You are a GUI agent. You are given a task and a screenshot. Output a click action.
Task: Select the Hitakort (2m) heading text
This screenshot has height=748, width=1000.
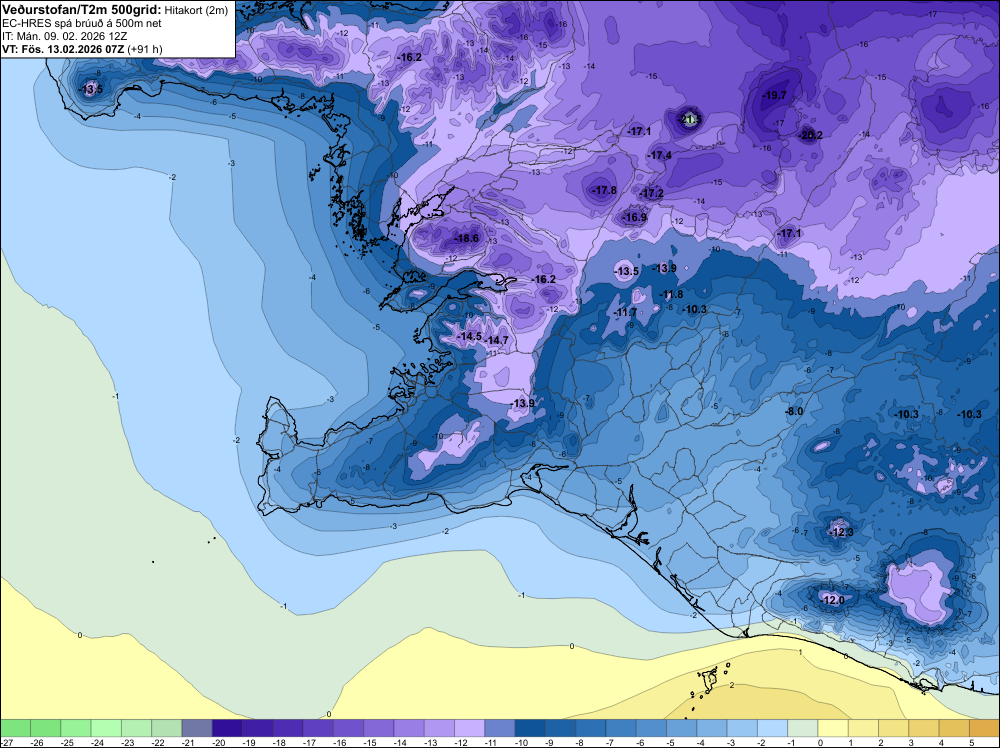click(196, 10)
